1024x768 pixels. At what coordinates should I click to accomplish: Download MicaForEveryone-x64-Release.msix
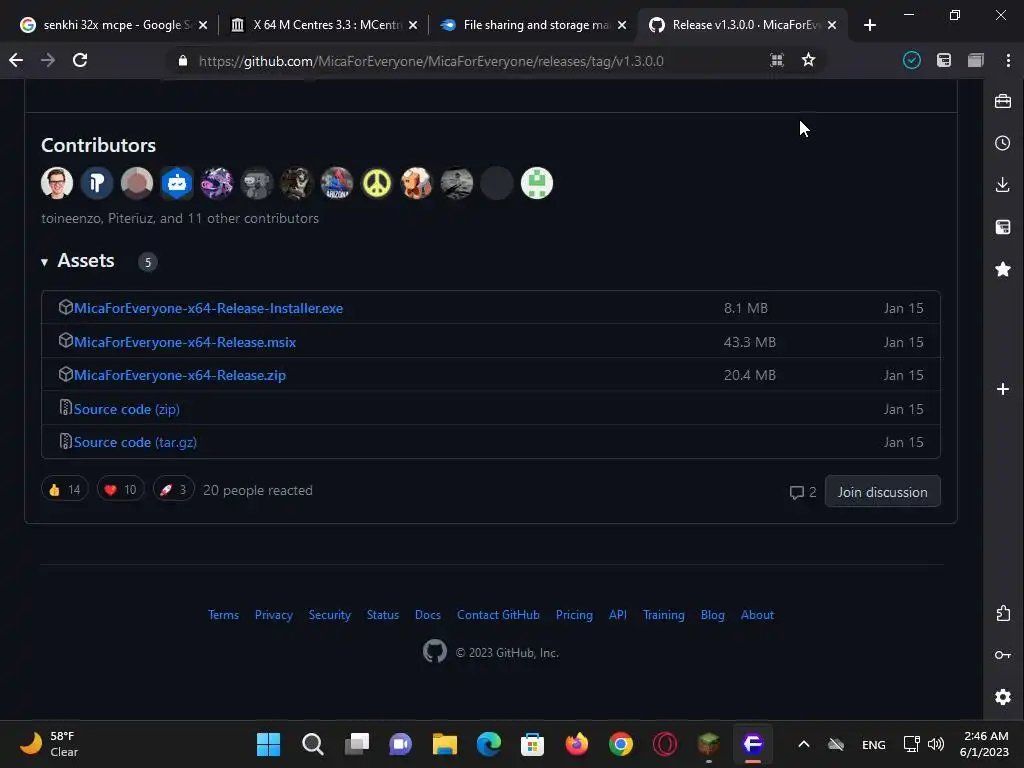click(185, 342)
